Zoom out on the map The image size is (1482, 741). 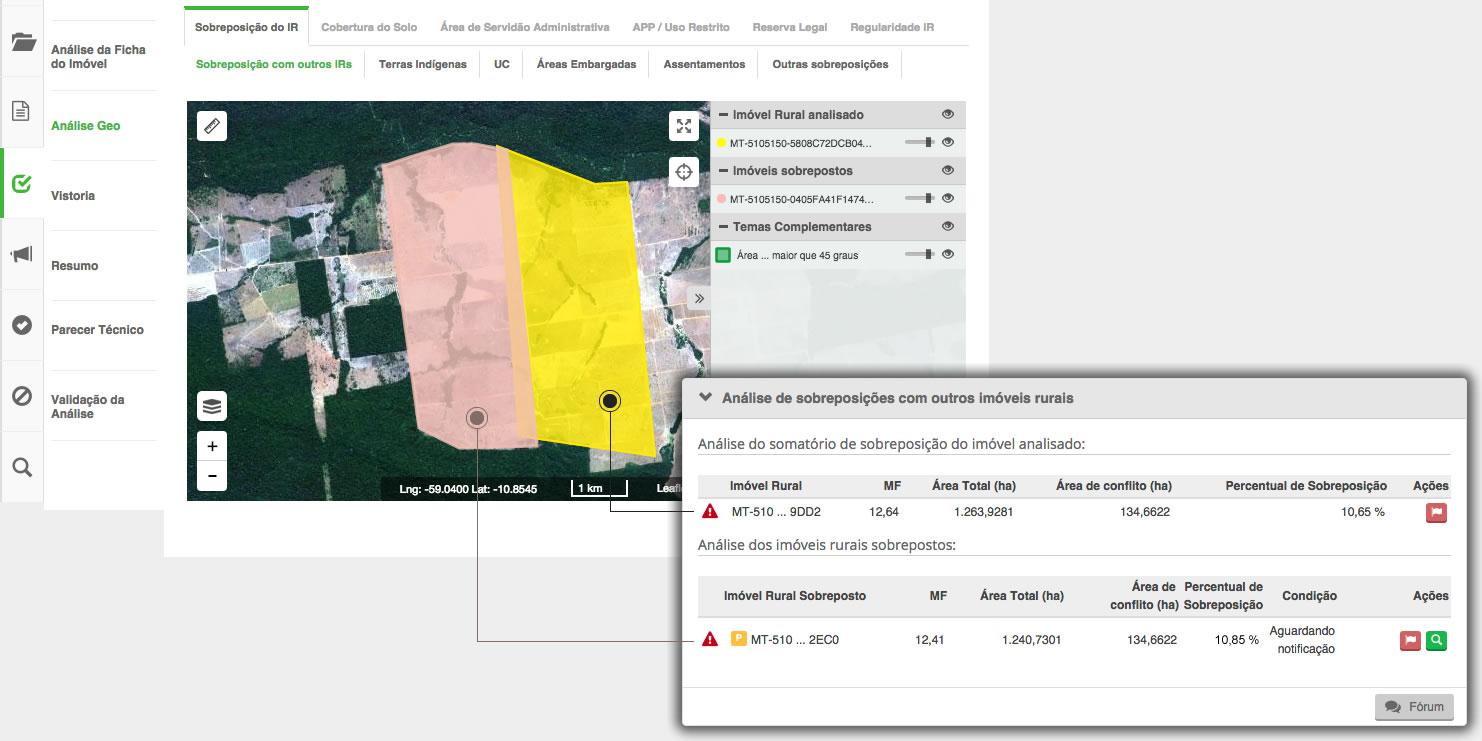click(212, 476)
